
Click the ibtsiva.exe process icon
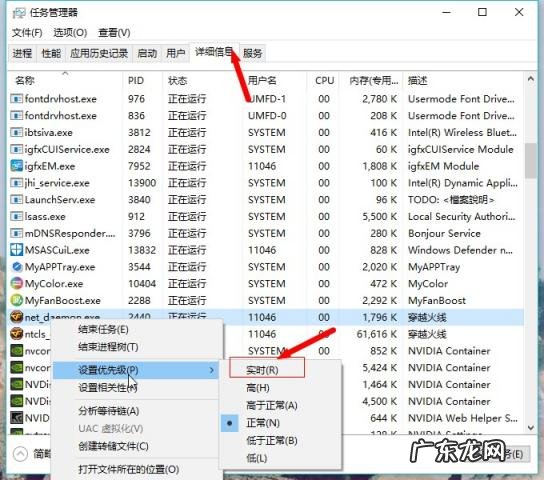tap(16, 132)
